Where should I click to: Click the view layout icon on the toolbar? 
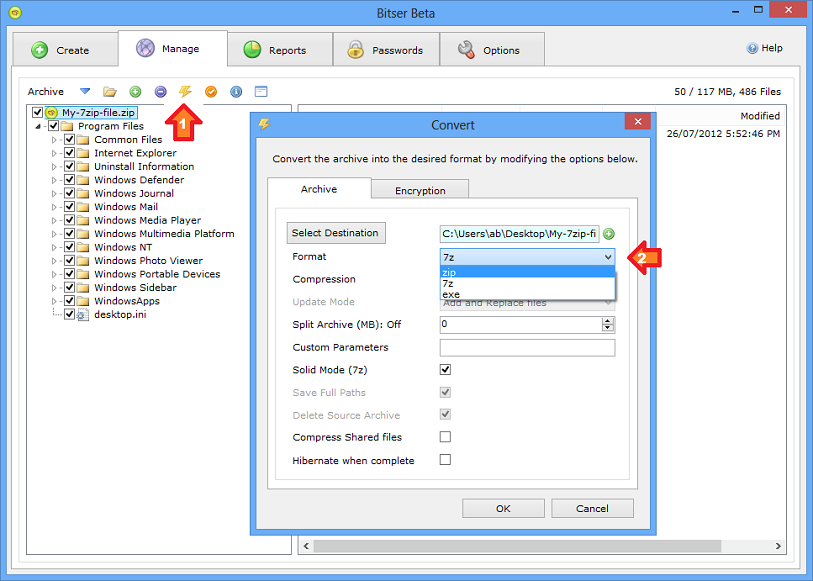click(261, 91)
